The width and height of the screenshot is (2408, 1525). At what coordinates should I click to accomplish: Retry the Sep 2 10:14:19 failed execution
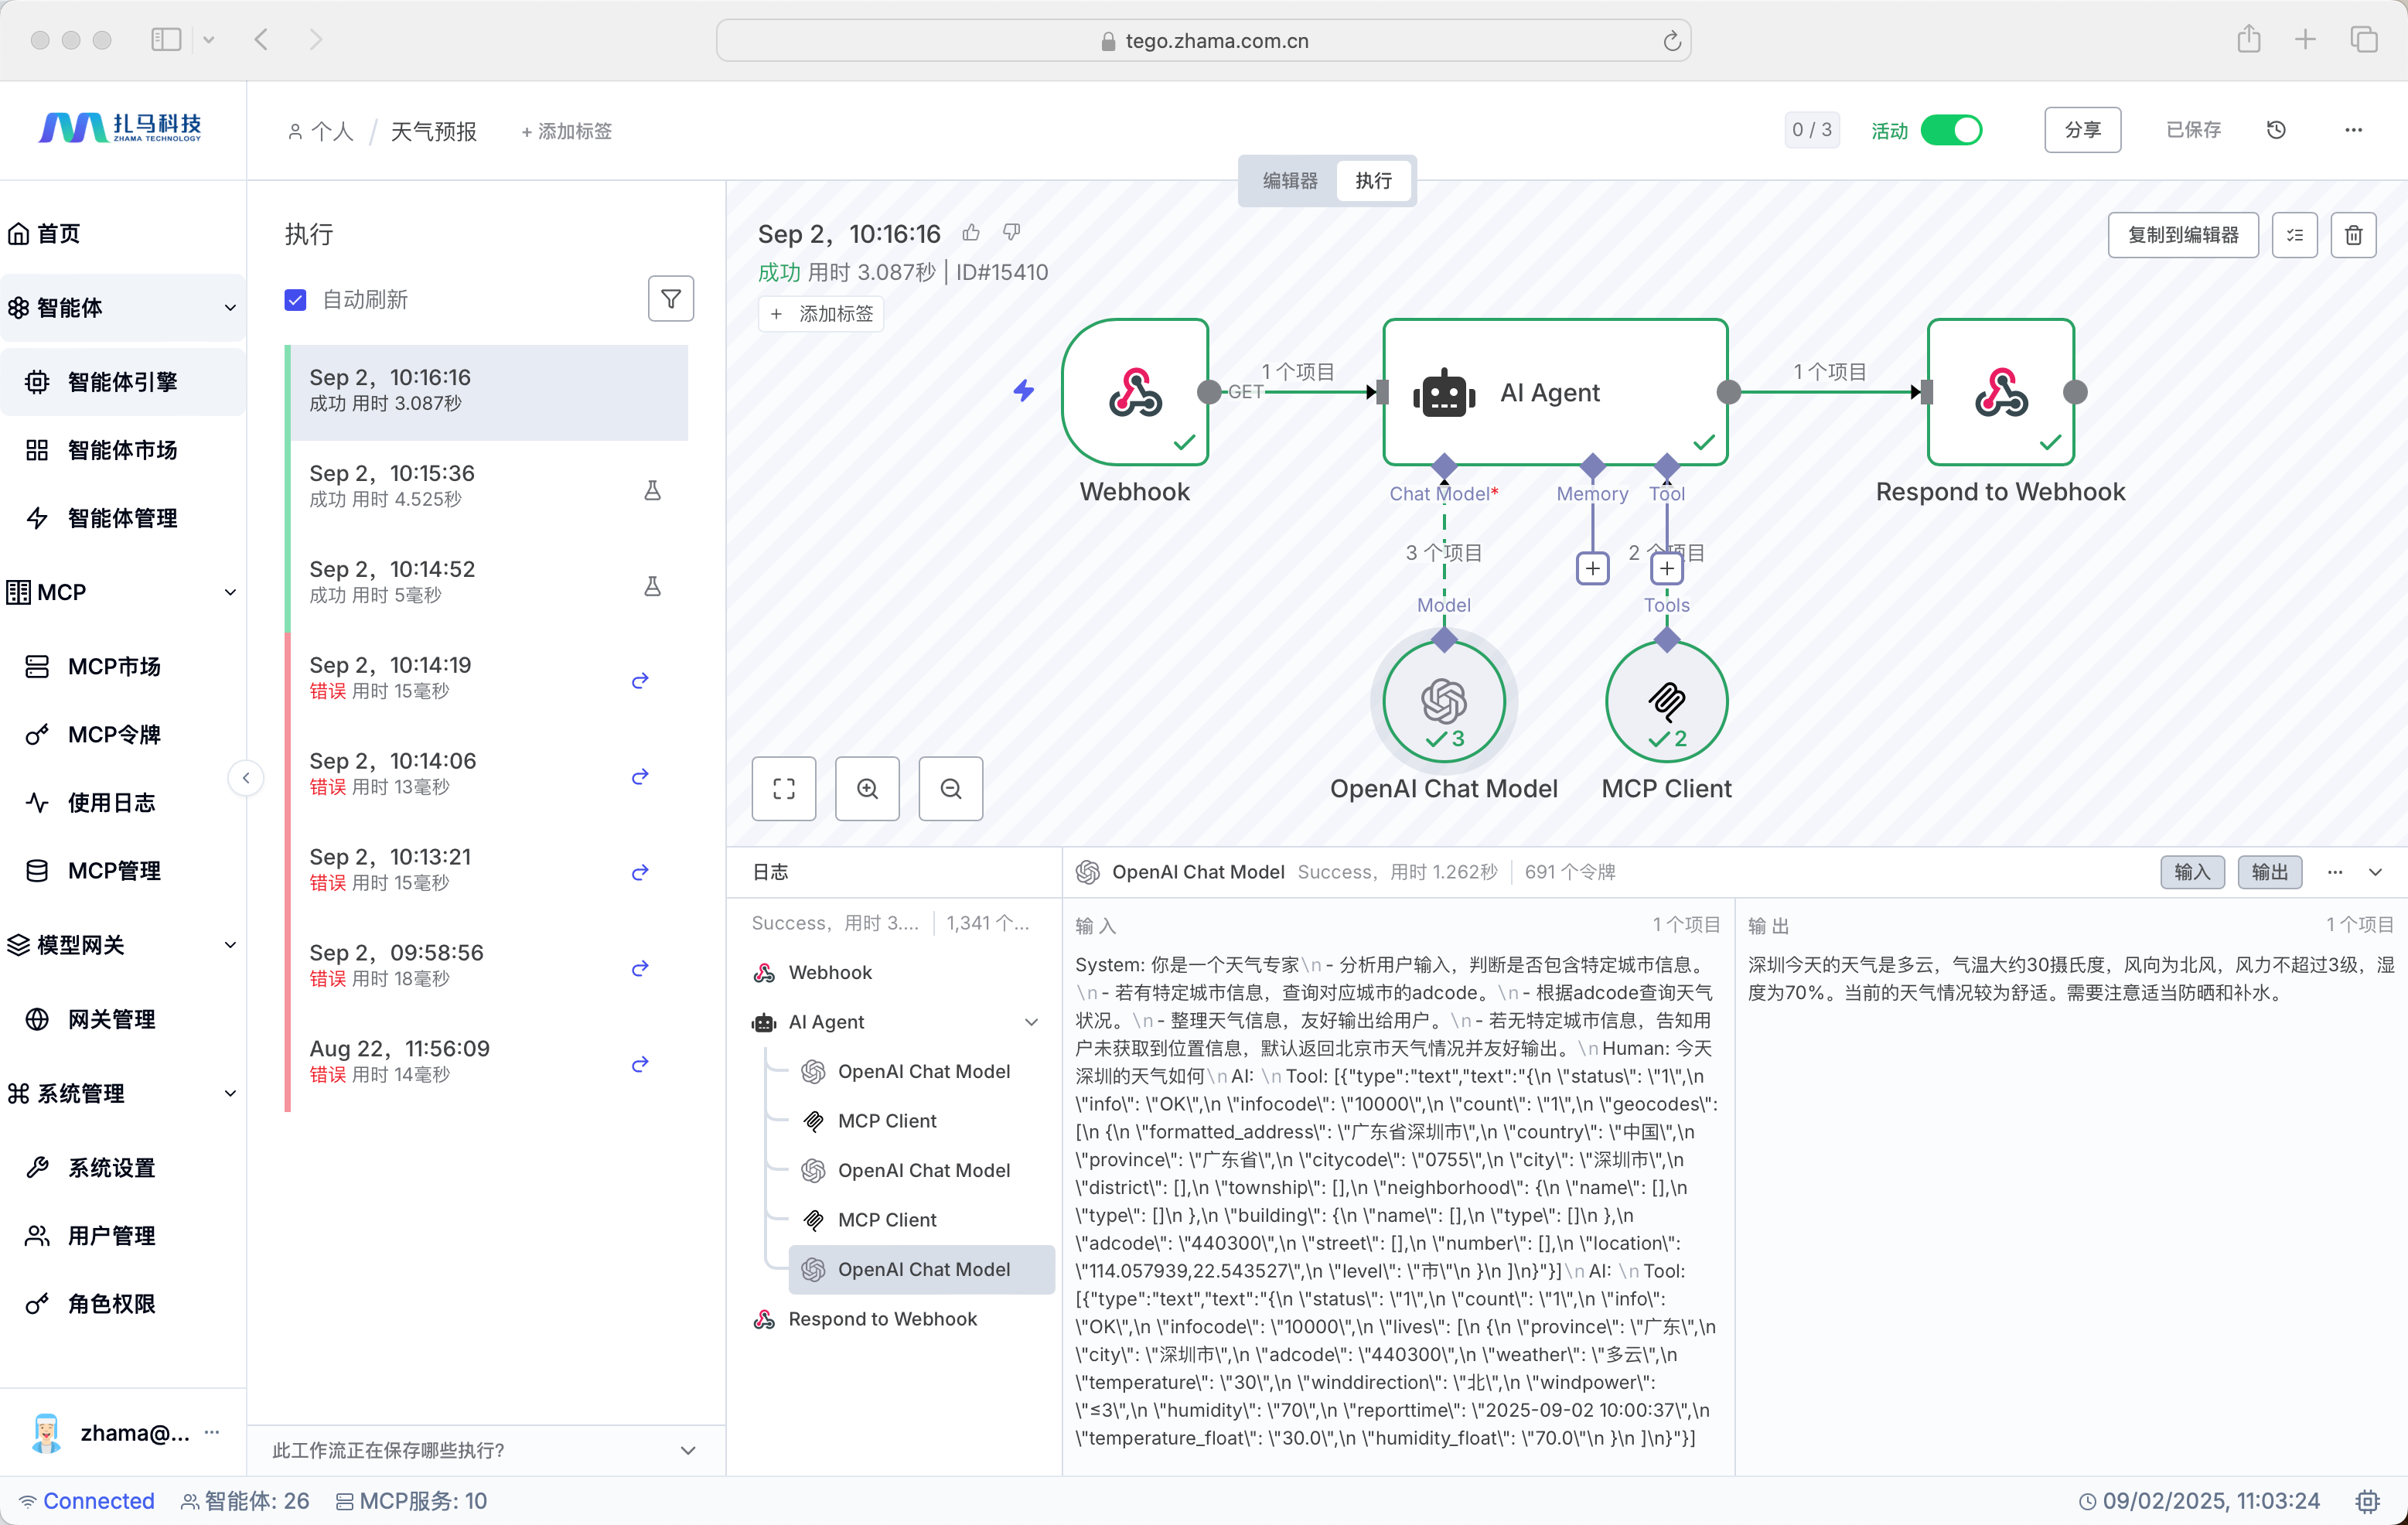tap(640, 680)
